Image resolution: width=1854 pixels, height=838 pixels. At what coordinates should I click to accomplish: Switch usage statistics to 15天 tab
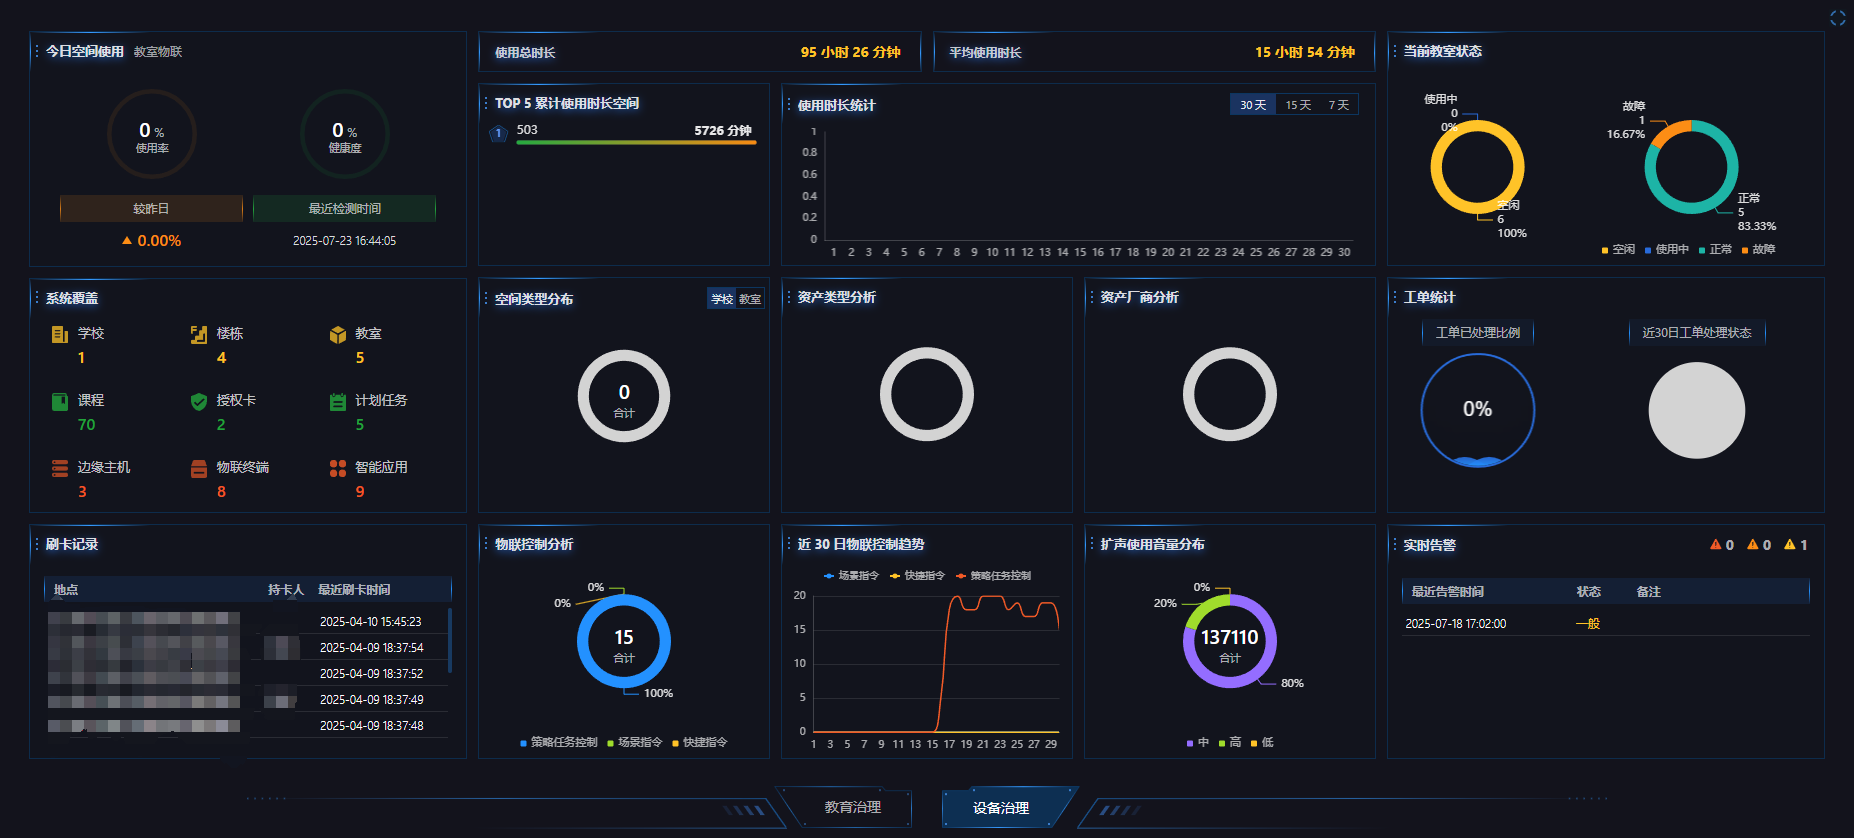(x=1298, y=105)
